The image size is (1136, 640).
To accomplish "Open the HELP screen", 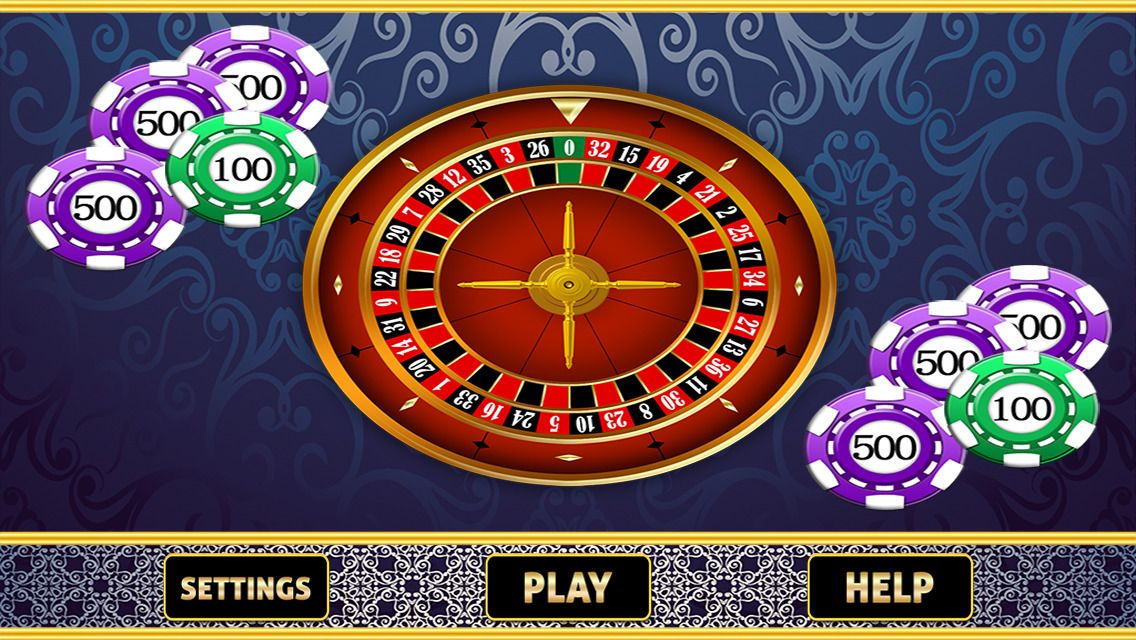I will 890,587.
